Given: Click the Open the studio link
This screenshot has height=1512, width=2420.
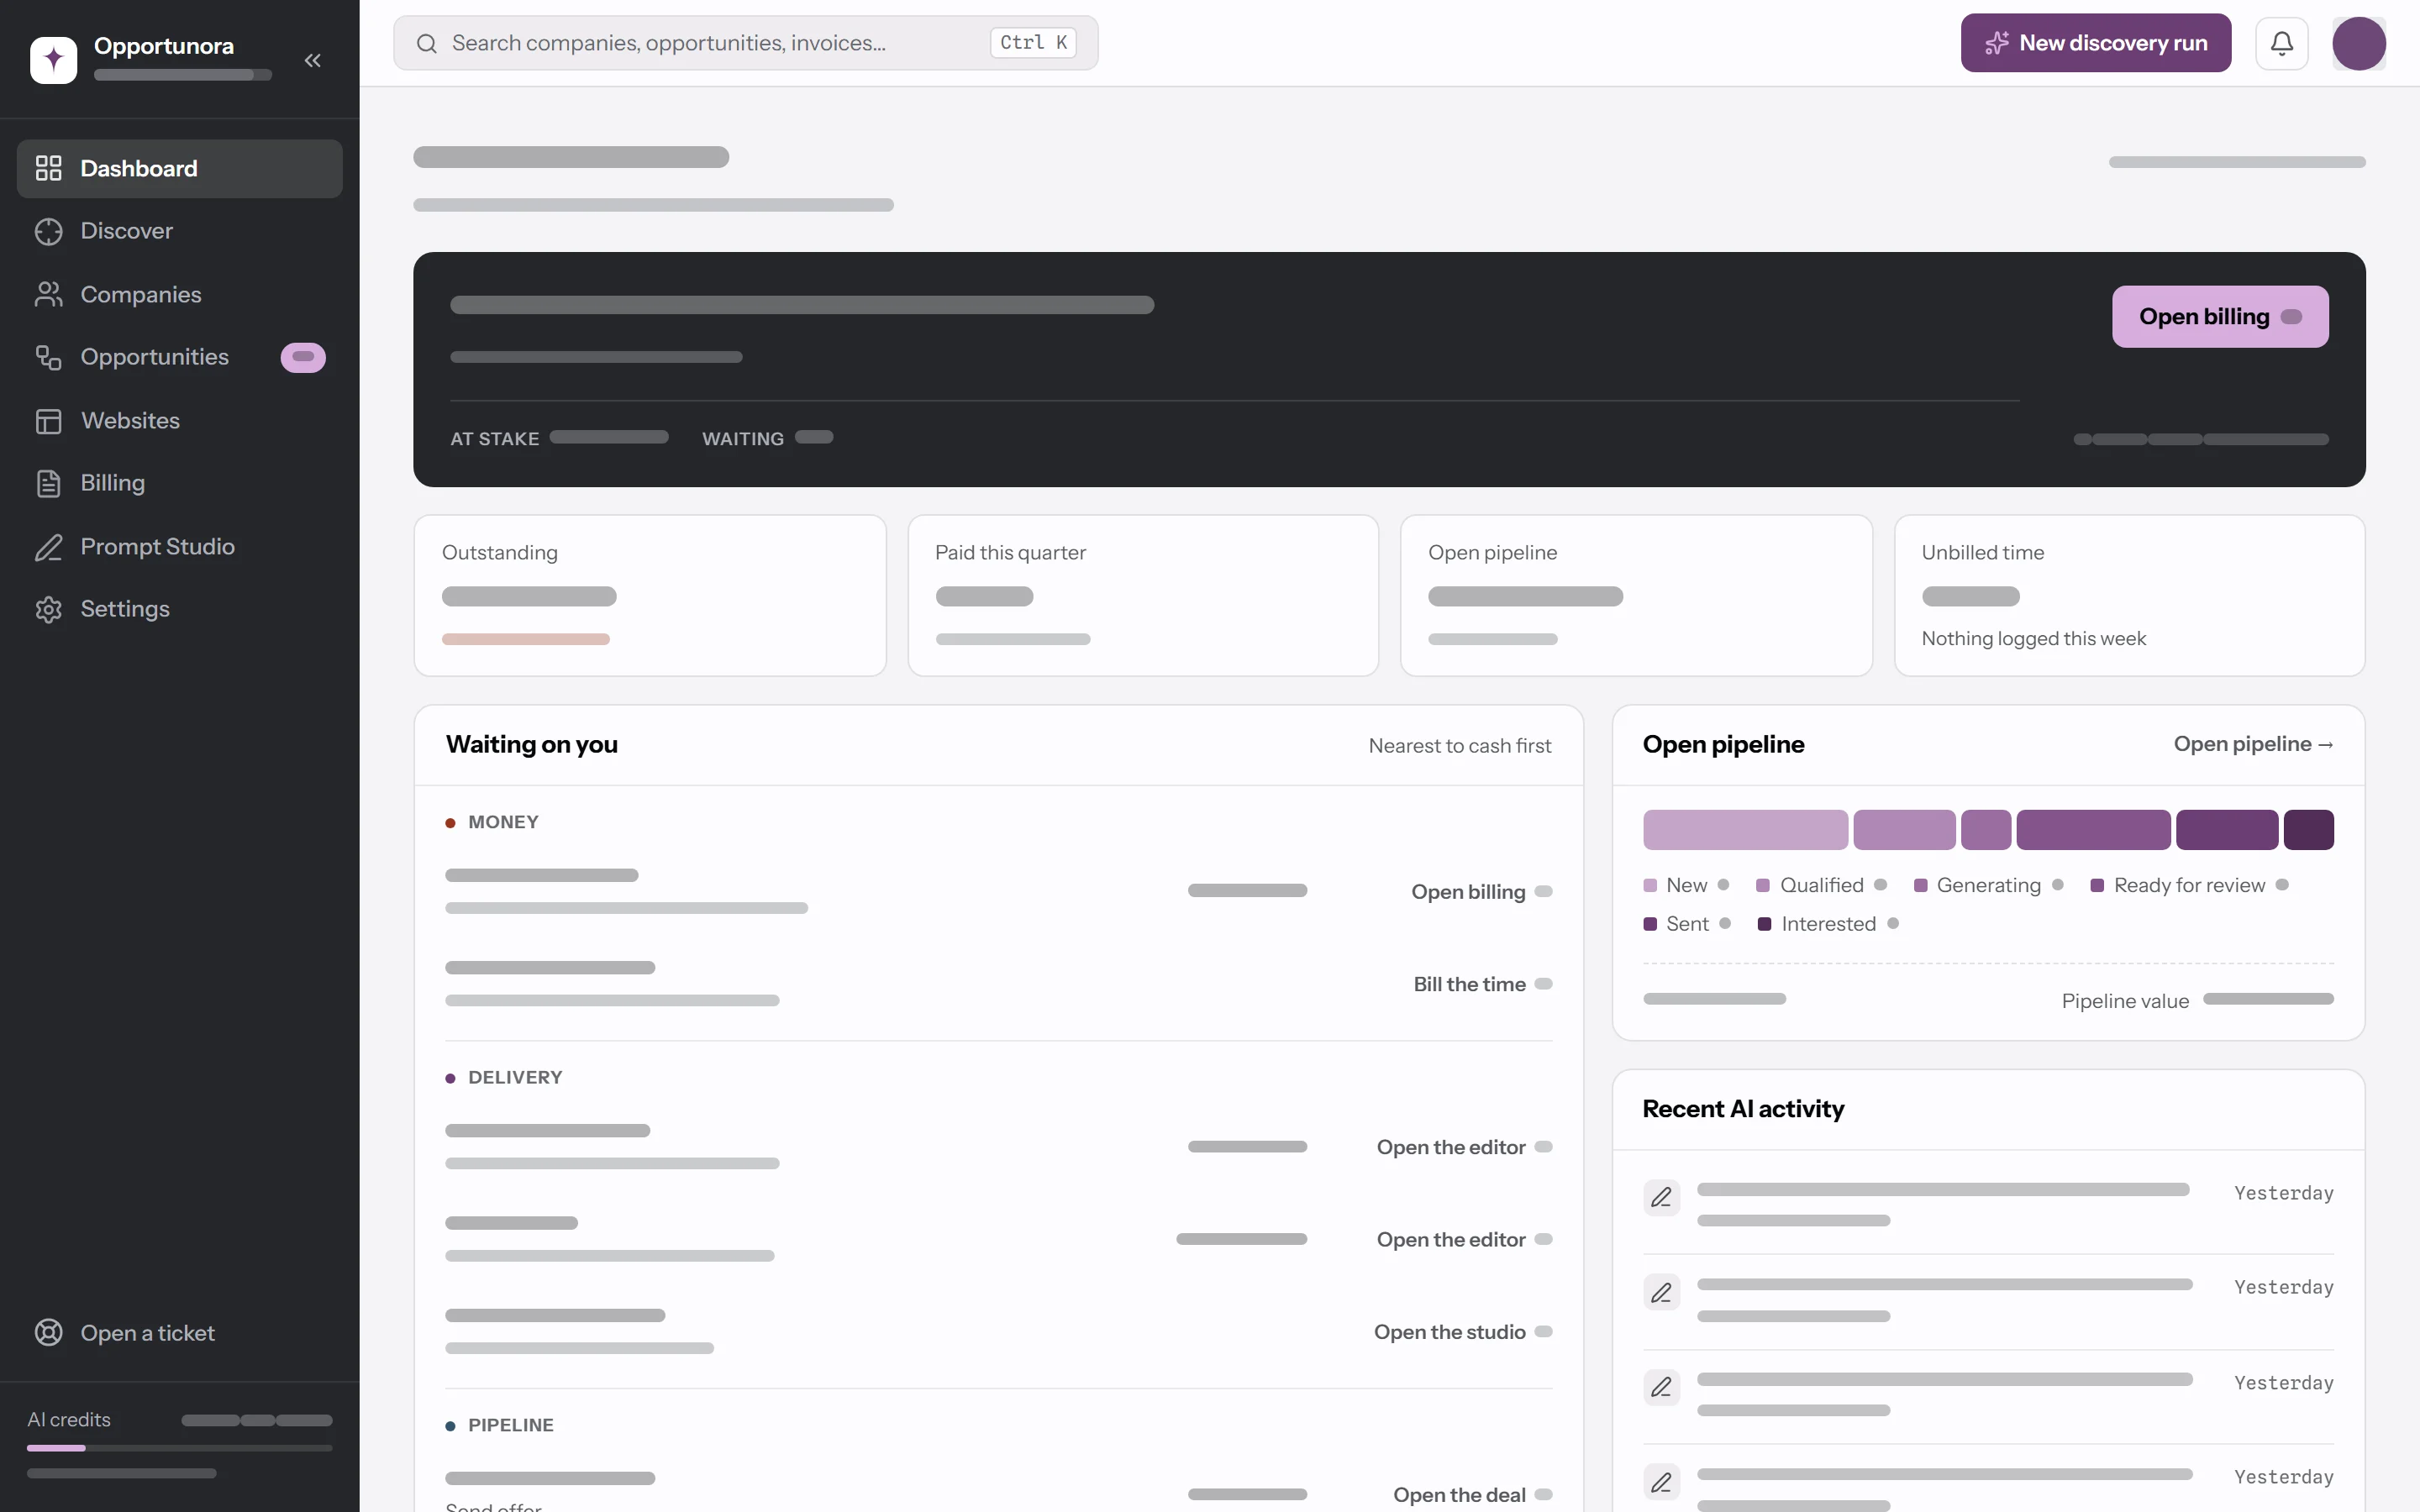Looking at the screenshot, I should click(x=1462, y=1332).
